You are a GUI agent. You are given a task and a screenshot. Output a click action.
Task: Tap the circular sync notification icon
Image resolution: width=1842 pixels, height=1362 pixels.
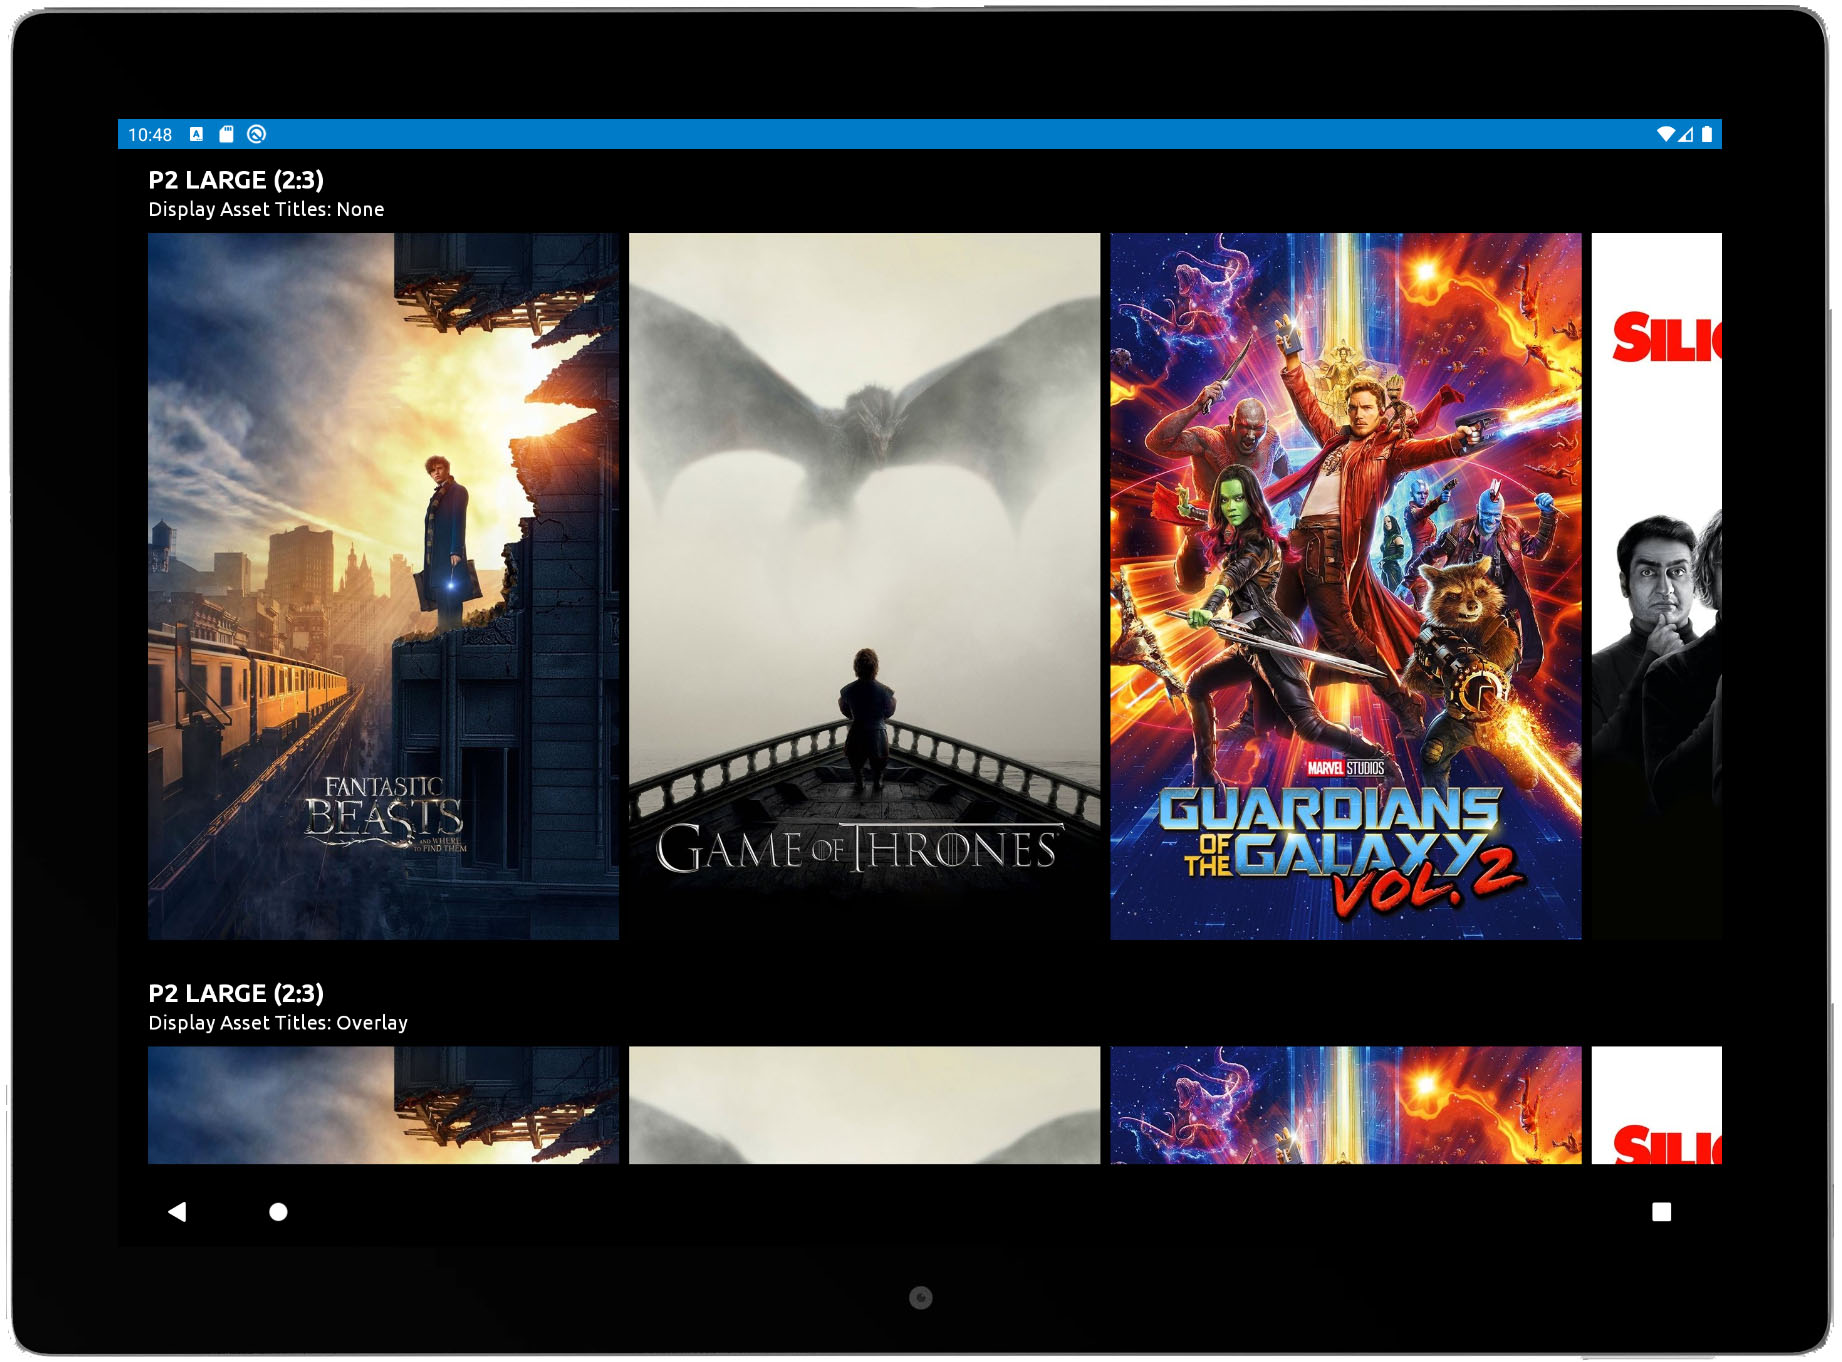[257, 134]
